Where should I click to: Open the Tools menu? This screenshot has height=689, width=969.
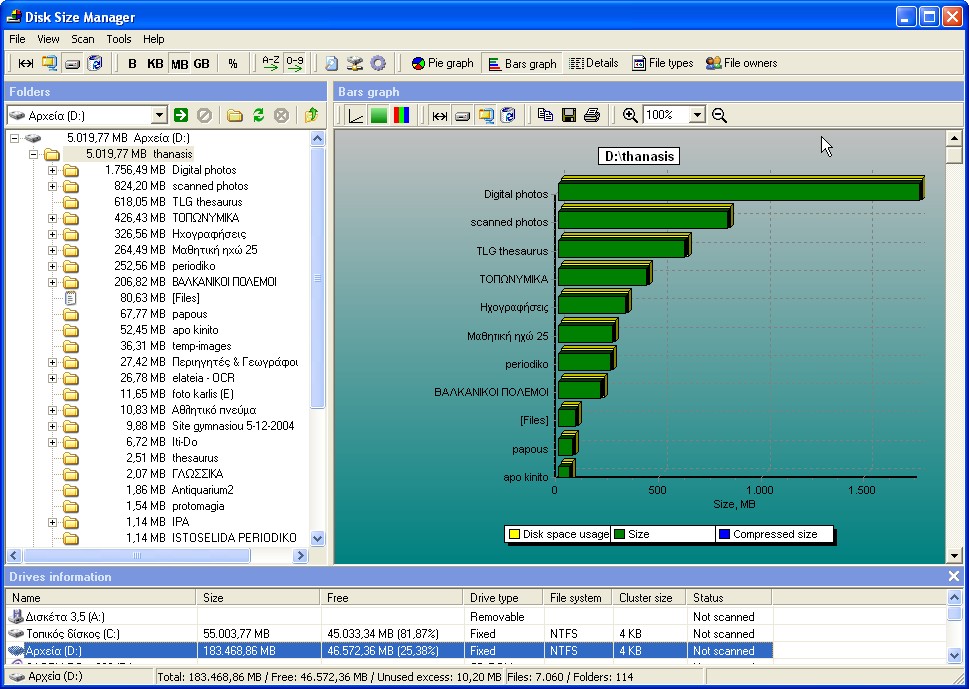(x=119, y=39)
